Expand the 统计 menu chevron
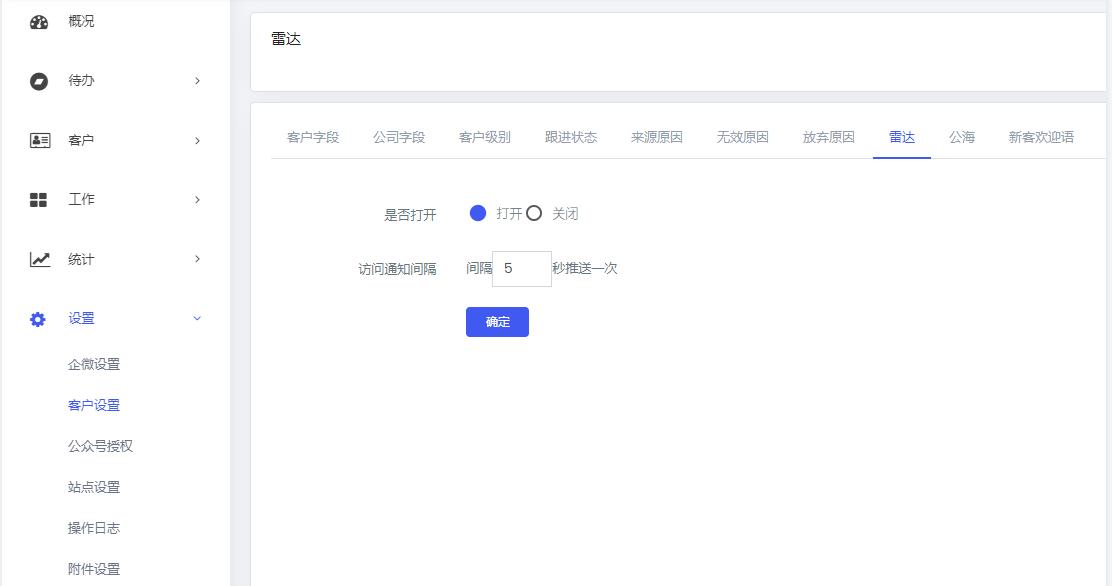Screen dimensions: 1112x586 (197, 259)
